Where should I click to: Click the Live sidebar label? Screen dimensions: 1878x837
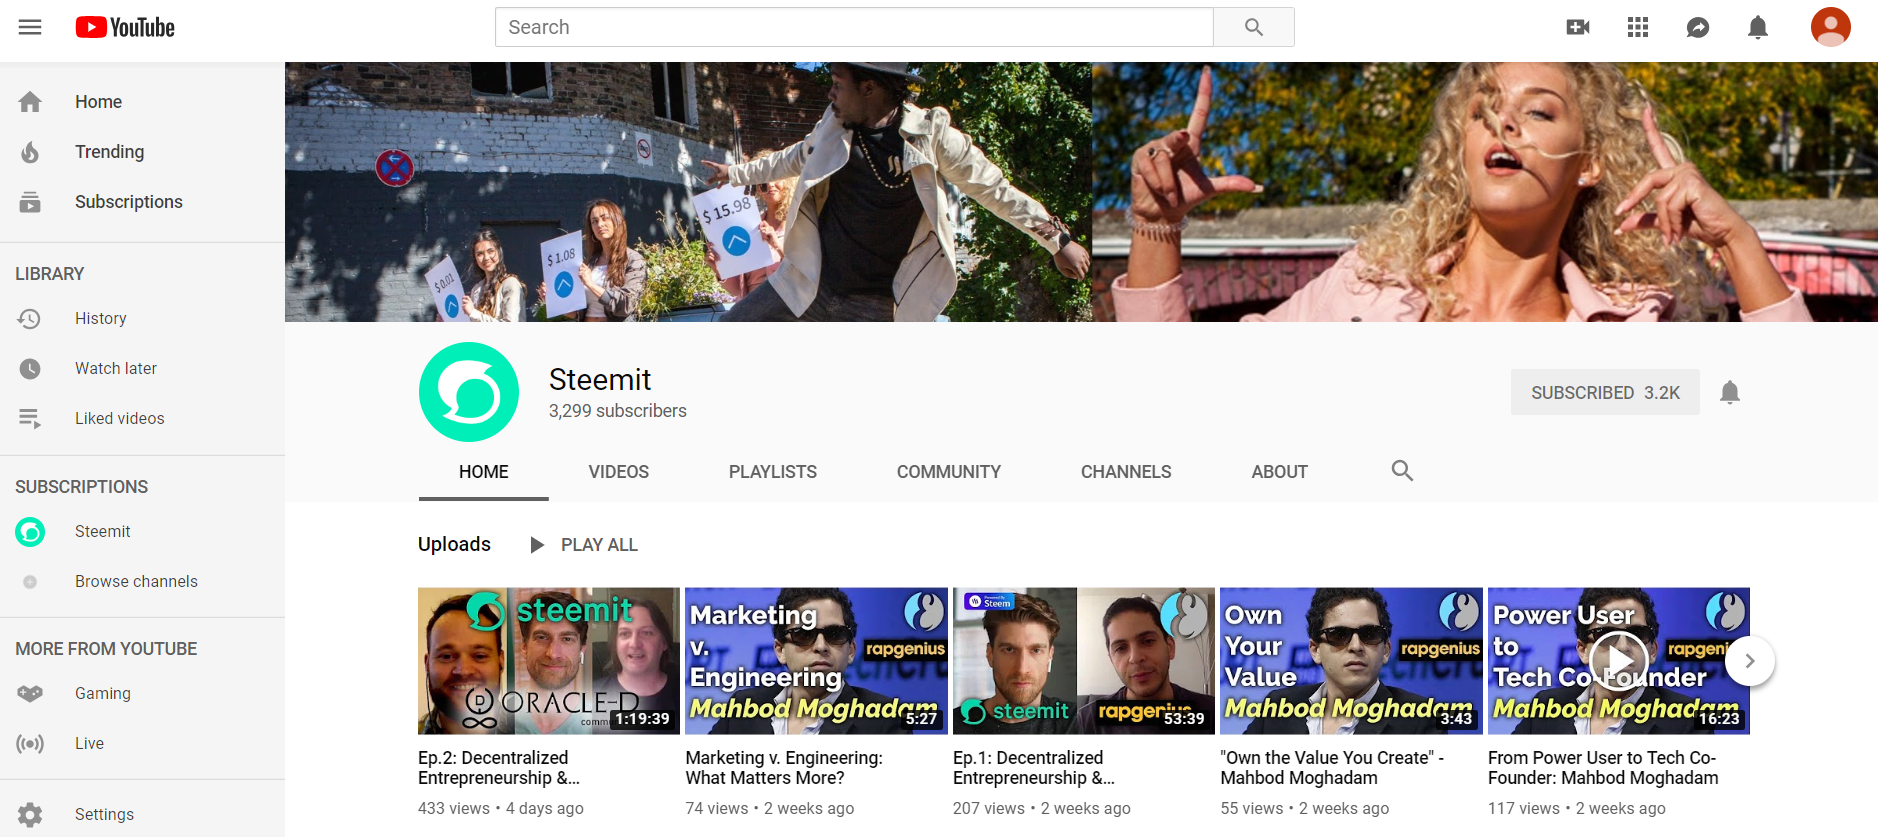[x=89, y=744]
